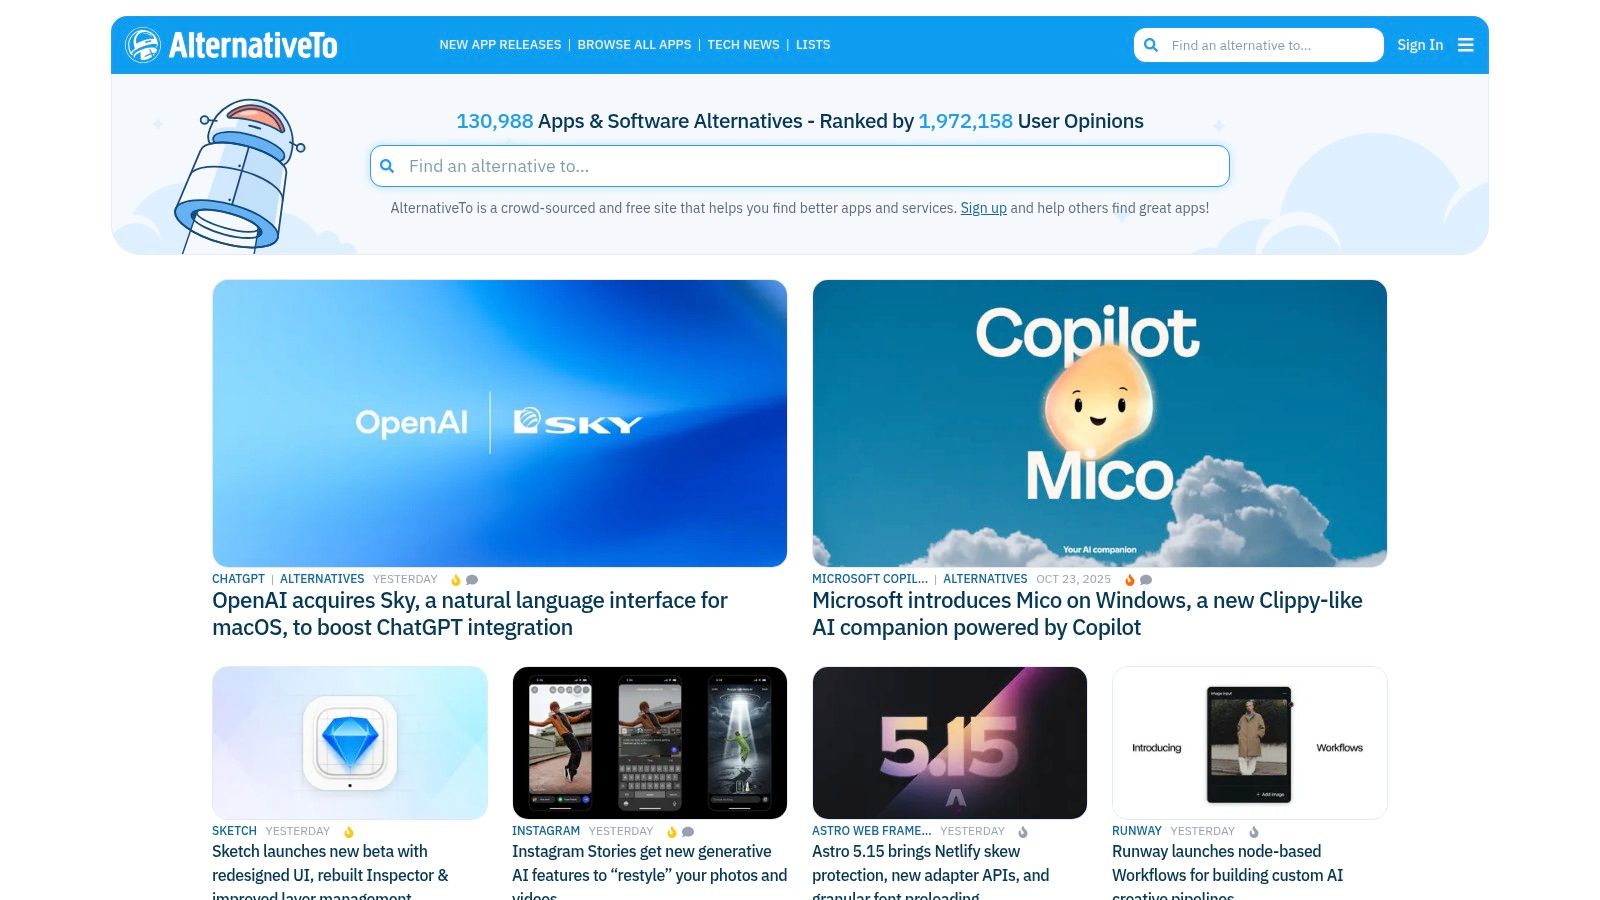This screenshot has width=1600, height=900.
Task: Open the Copilot Mico article image
Action: pos(1100,423)
